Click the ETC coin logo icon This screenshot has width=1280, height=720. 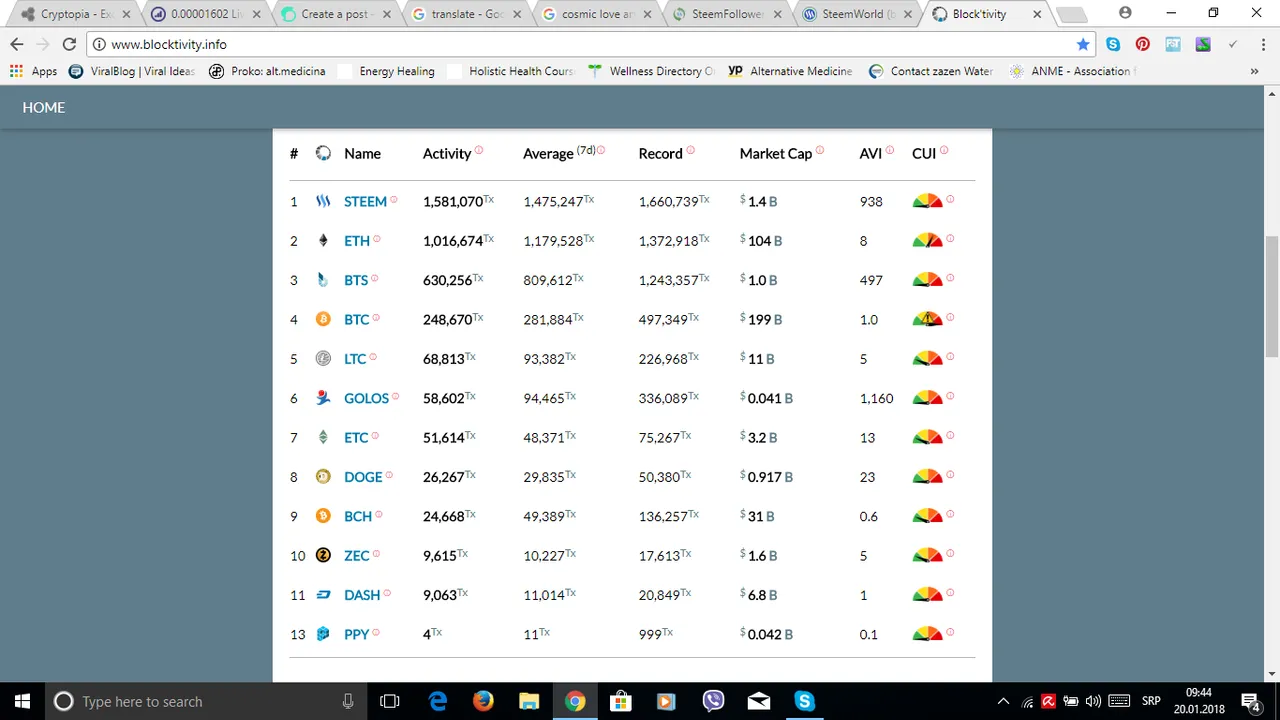[323, 437]
